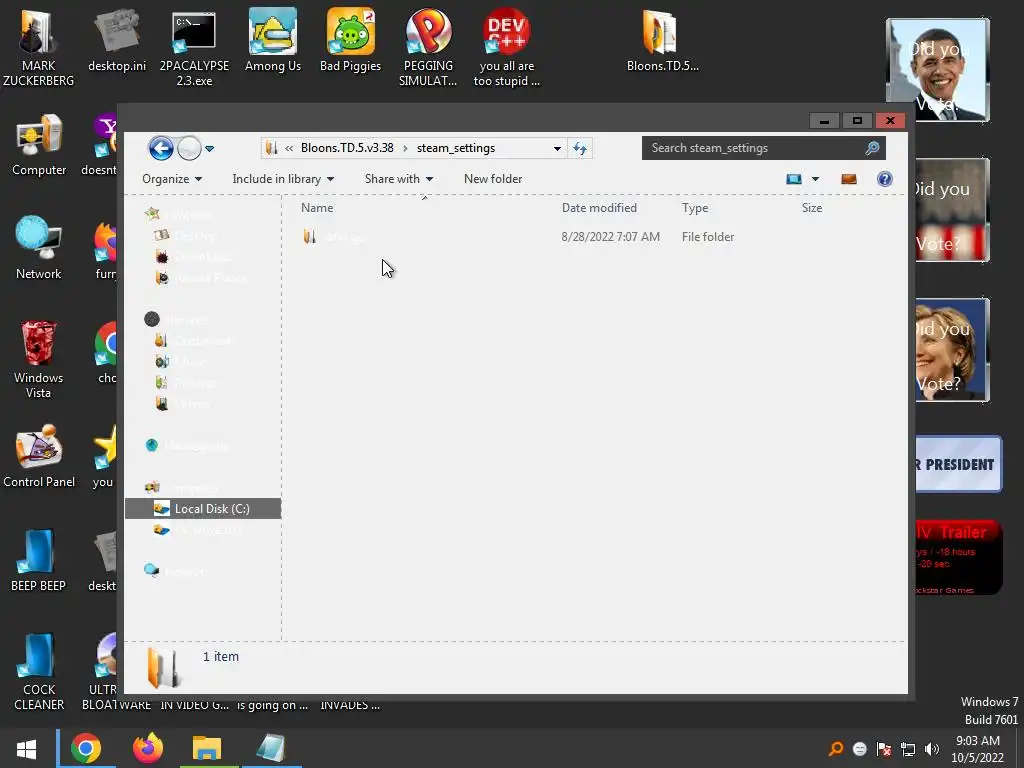Create a New folder

(x=493, y=179)
